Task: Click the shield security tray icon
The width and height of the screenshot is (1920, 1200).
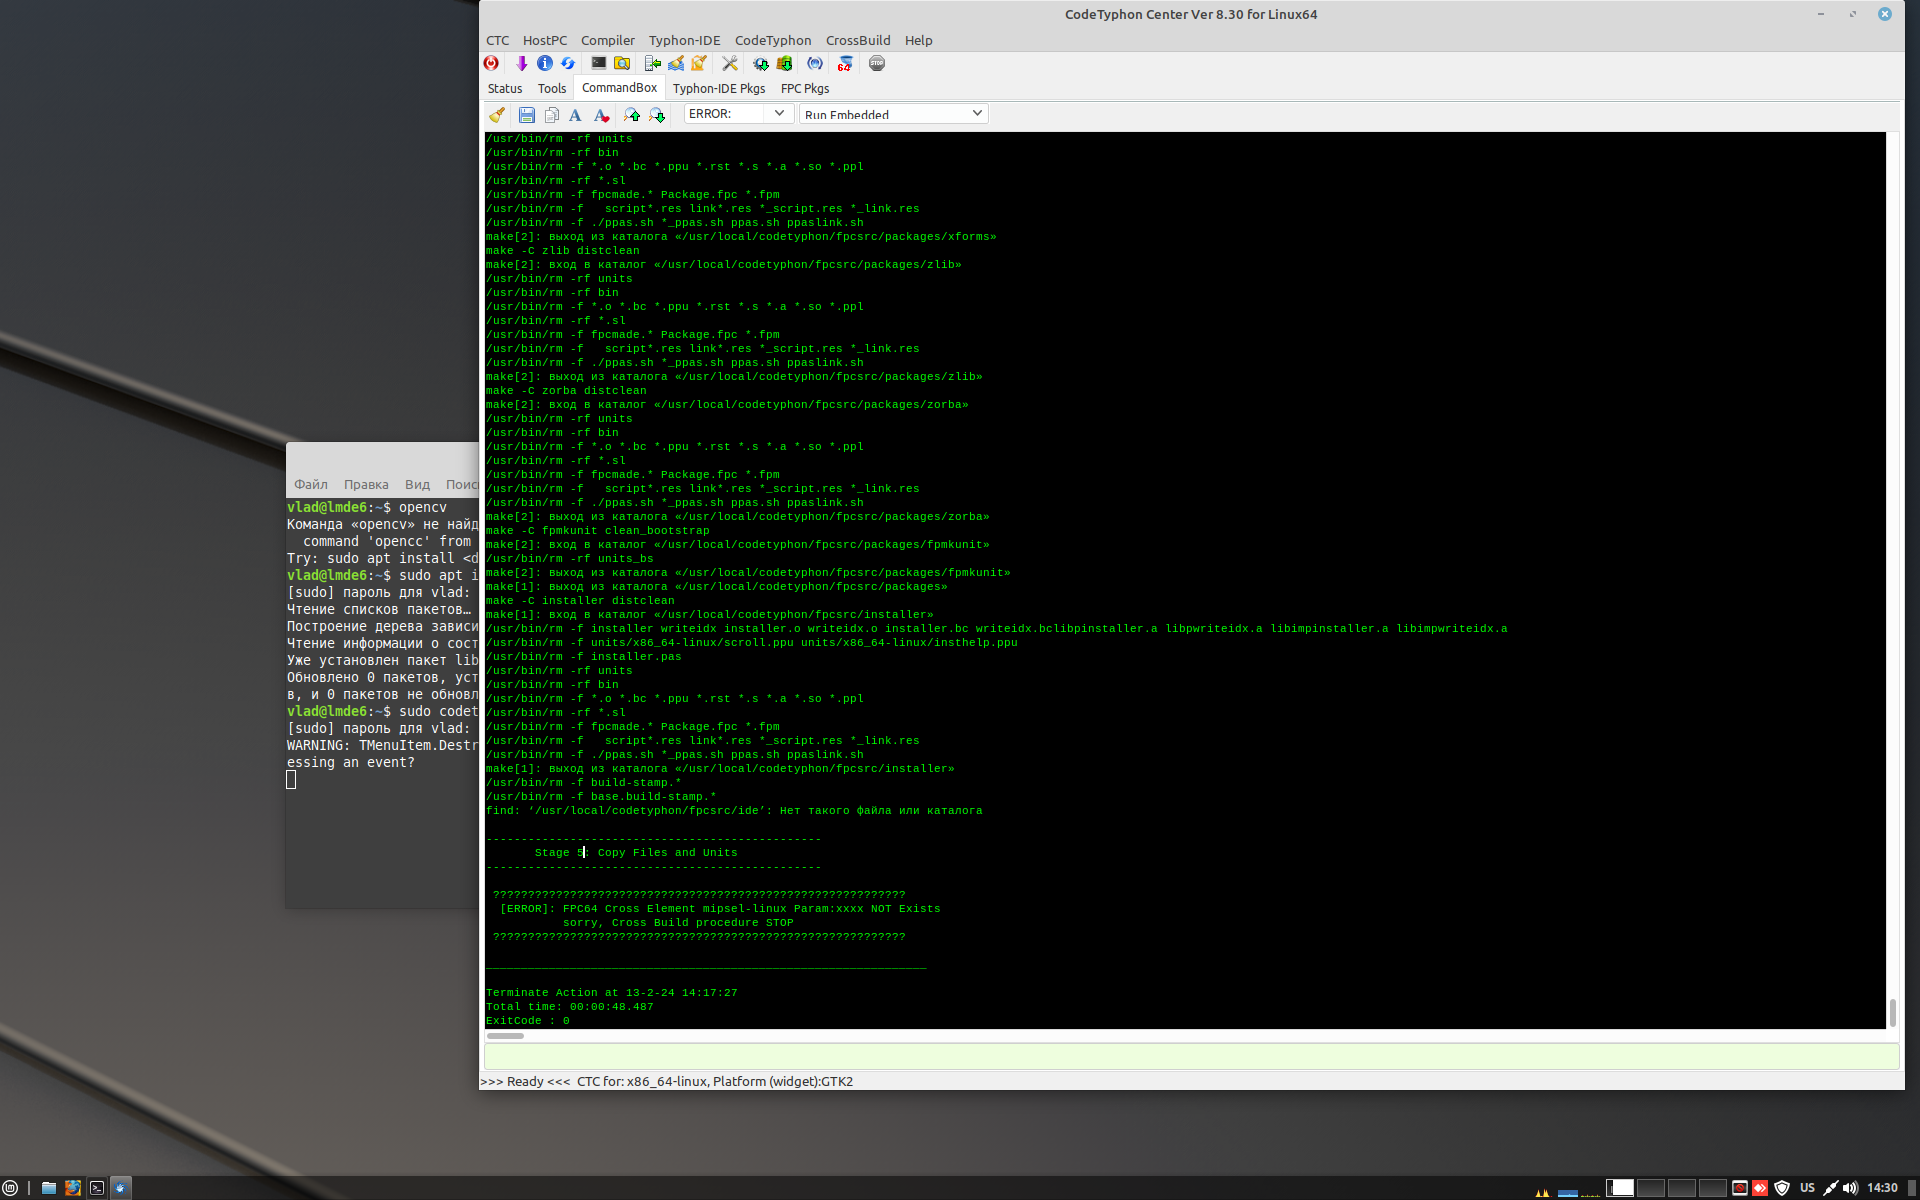Action: (x=1782, y=1188)
